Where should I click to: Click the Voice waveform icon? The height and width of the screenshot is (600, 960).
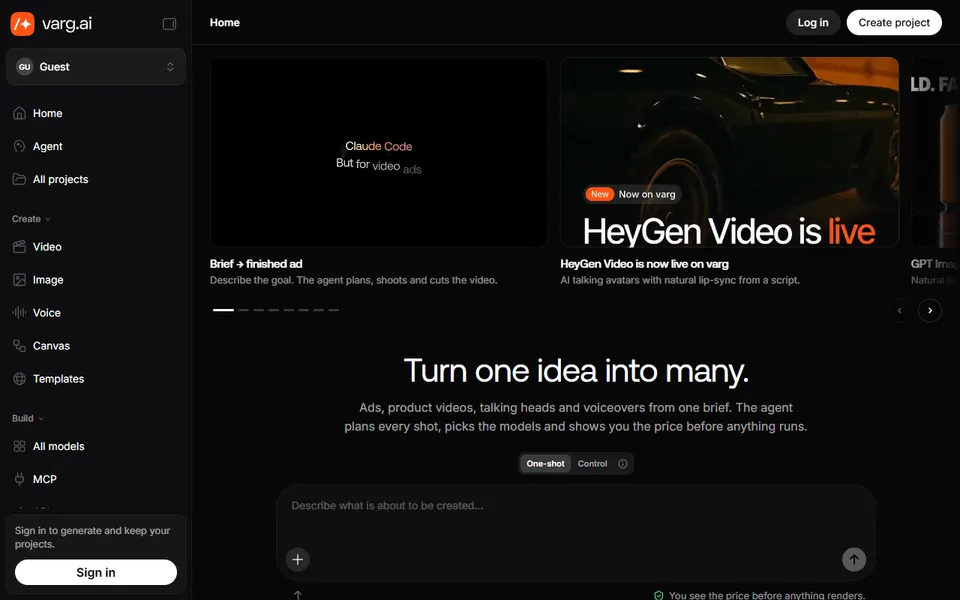point(20,313)
